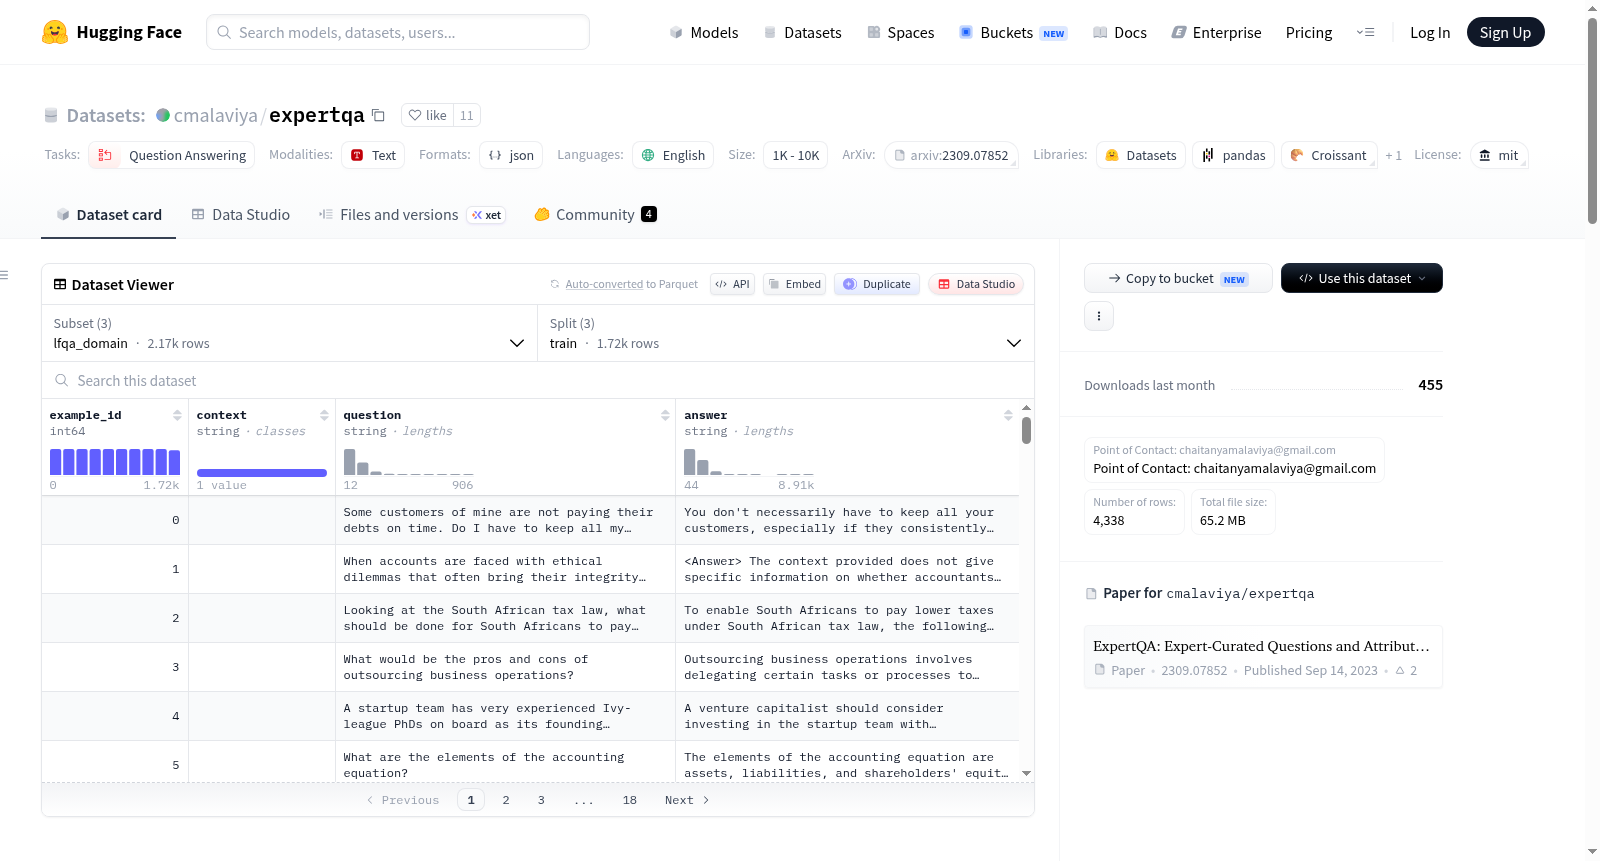Click the English language tag

pyautogui.click(x=673, y=155)
